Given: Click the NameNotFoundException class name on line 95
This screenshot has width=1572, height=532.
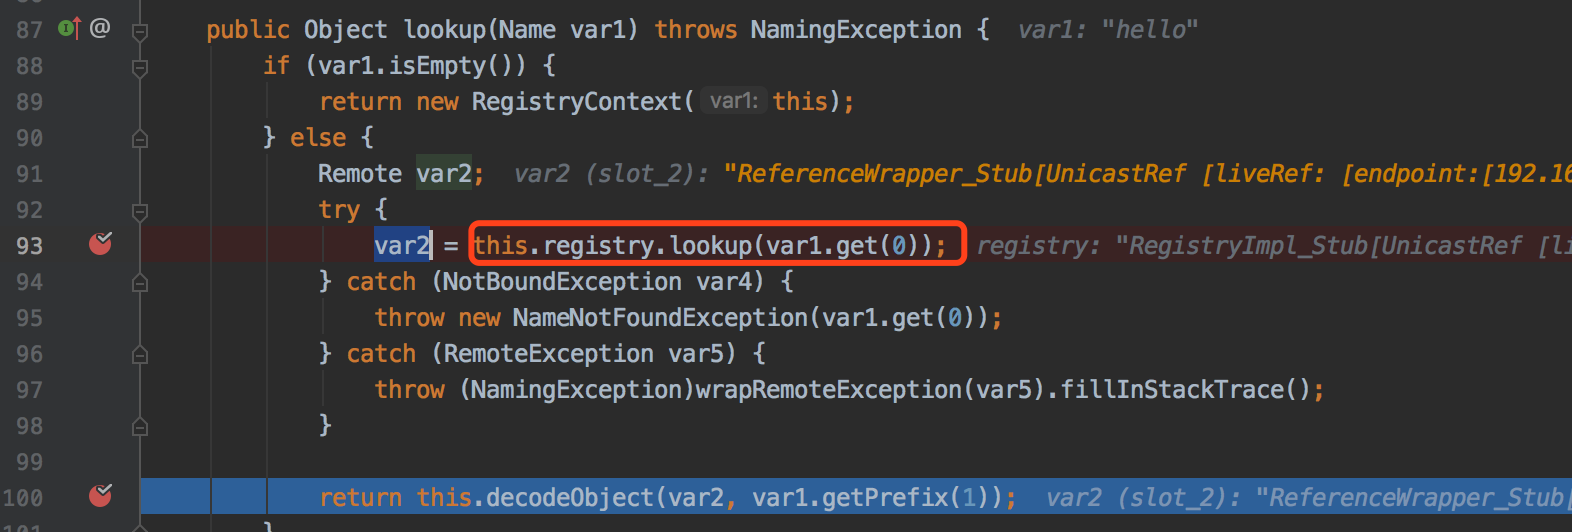Looking at the screenshot, I should coord(660,317).
